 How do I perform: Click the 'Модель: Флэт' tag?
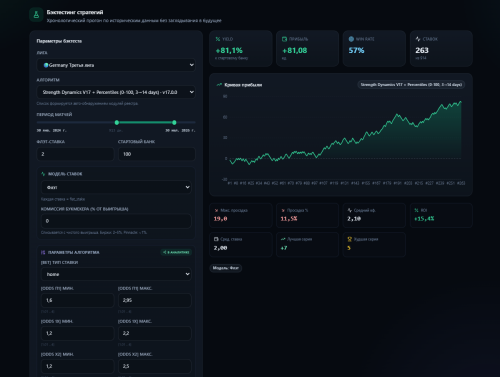pos(226,268)
